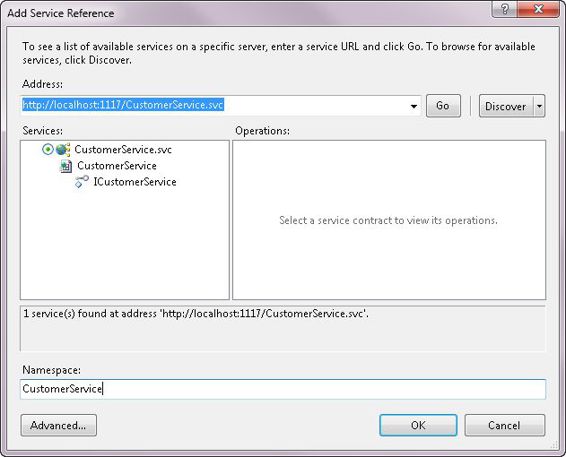Image resolution: width=566 pixels, height=457 pixels.
Task: Click the Go button
Action: [443, 106]
